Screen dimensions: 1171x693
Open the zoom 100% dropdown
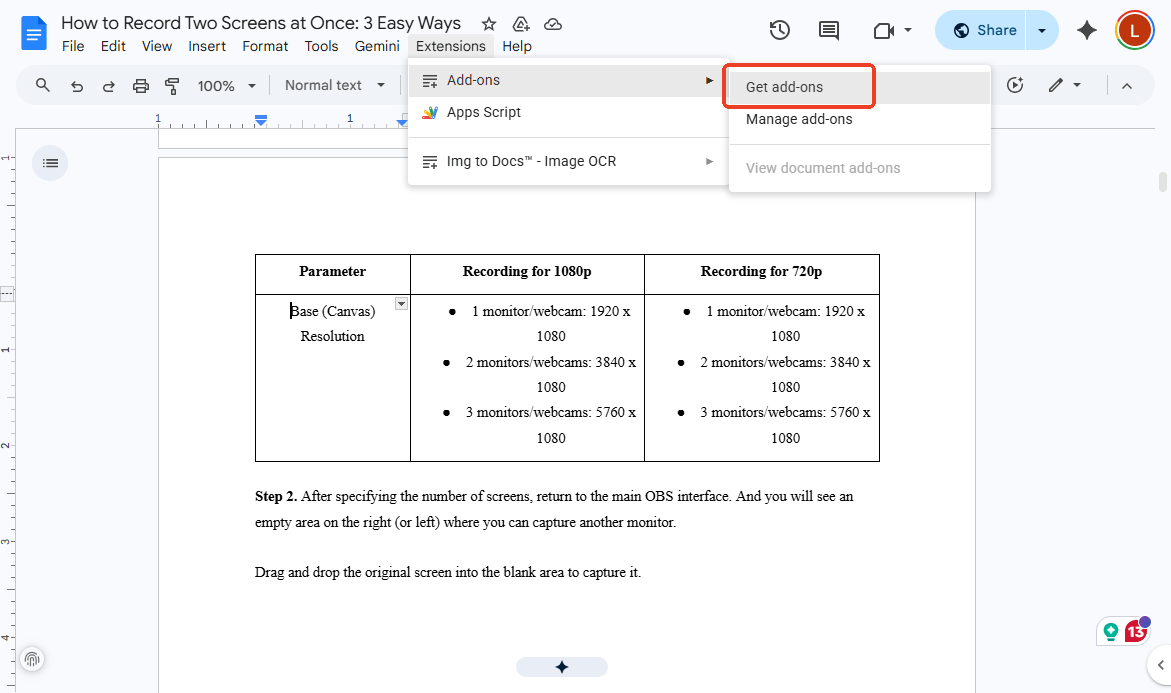click(x=227, y=86)
